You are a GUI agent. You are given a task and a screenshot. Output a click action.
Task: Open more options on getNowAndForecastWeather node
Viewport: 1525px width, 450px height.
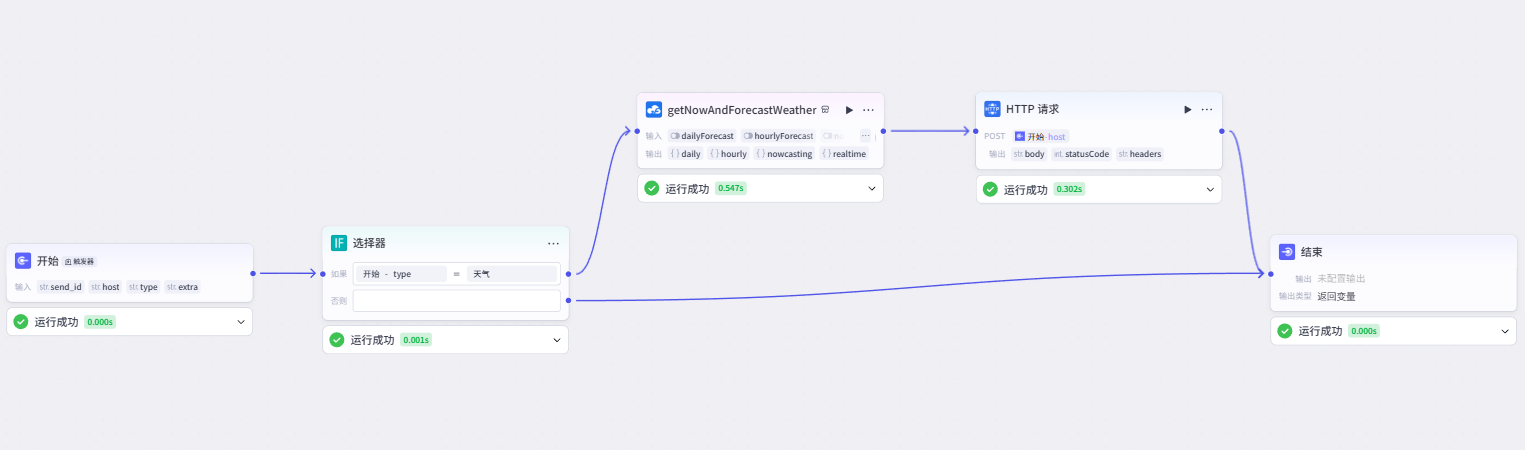pos(868,110)
